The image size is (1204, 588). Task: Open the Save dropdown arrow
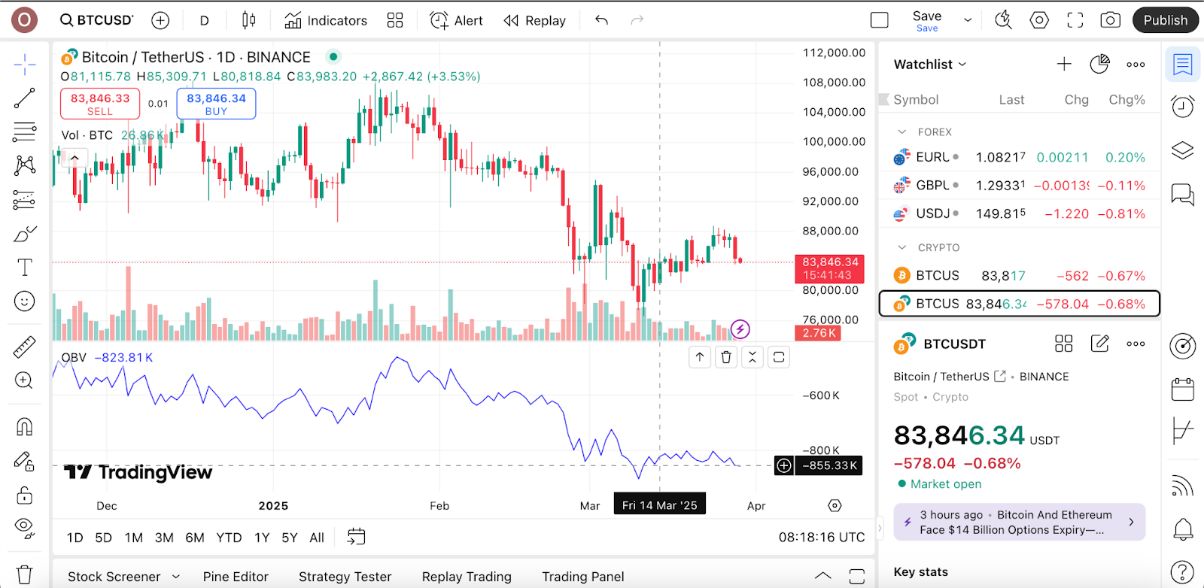967,20
